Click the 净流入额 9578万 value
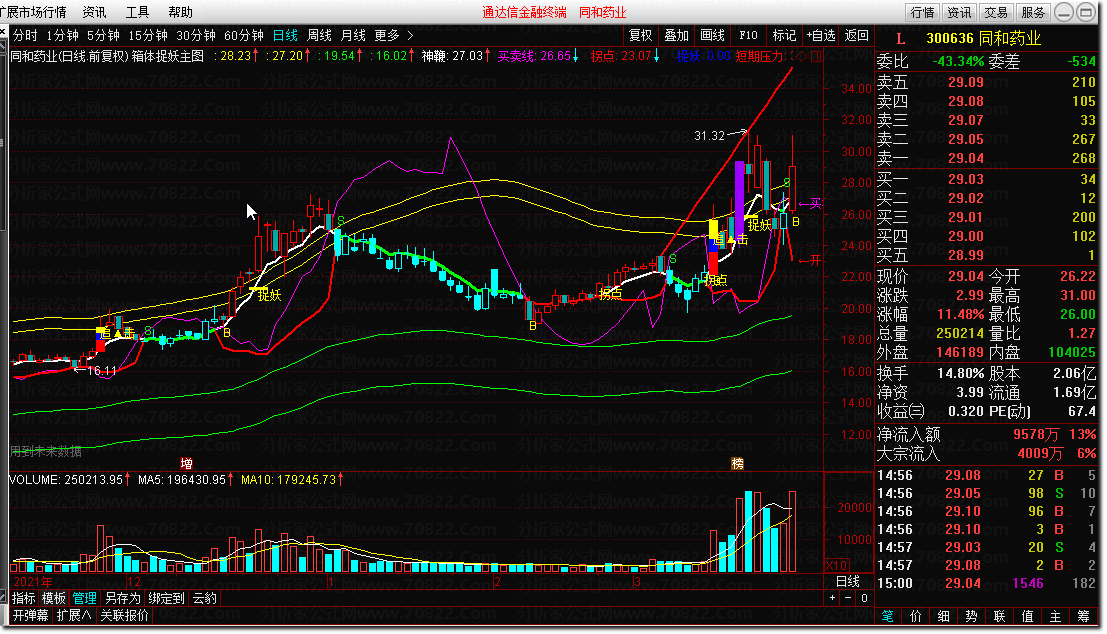This screenshot has height=634, width=1107. 1036,434
